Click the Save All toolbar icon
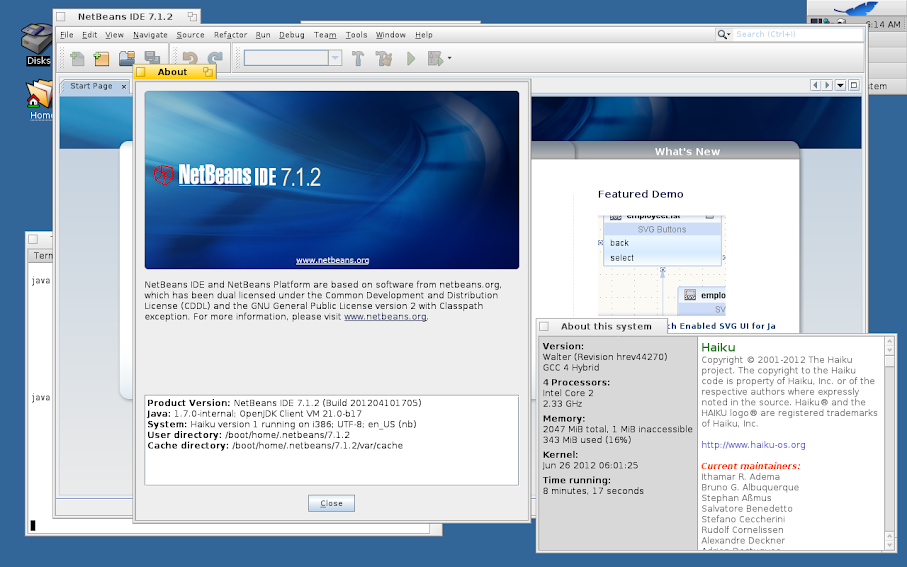Viewport: 907px width, 567px height. (x=152, y=58)
